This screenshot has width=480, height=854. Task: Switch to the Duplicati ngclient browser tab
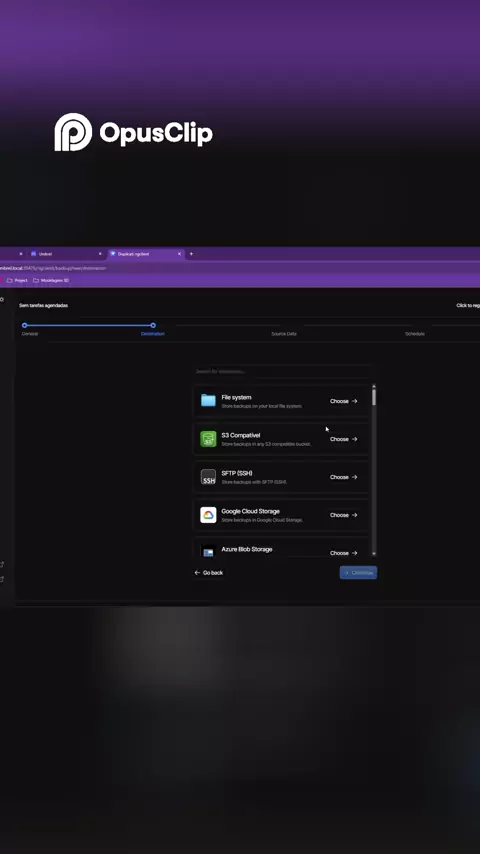(146, 254)
